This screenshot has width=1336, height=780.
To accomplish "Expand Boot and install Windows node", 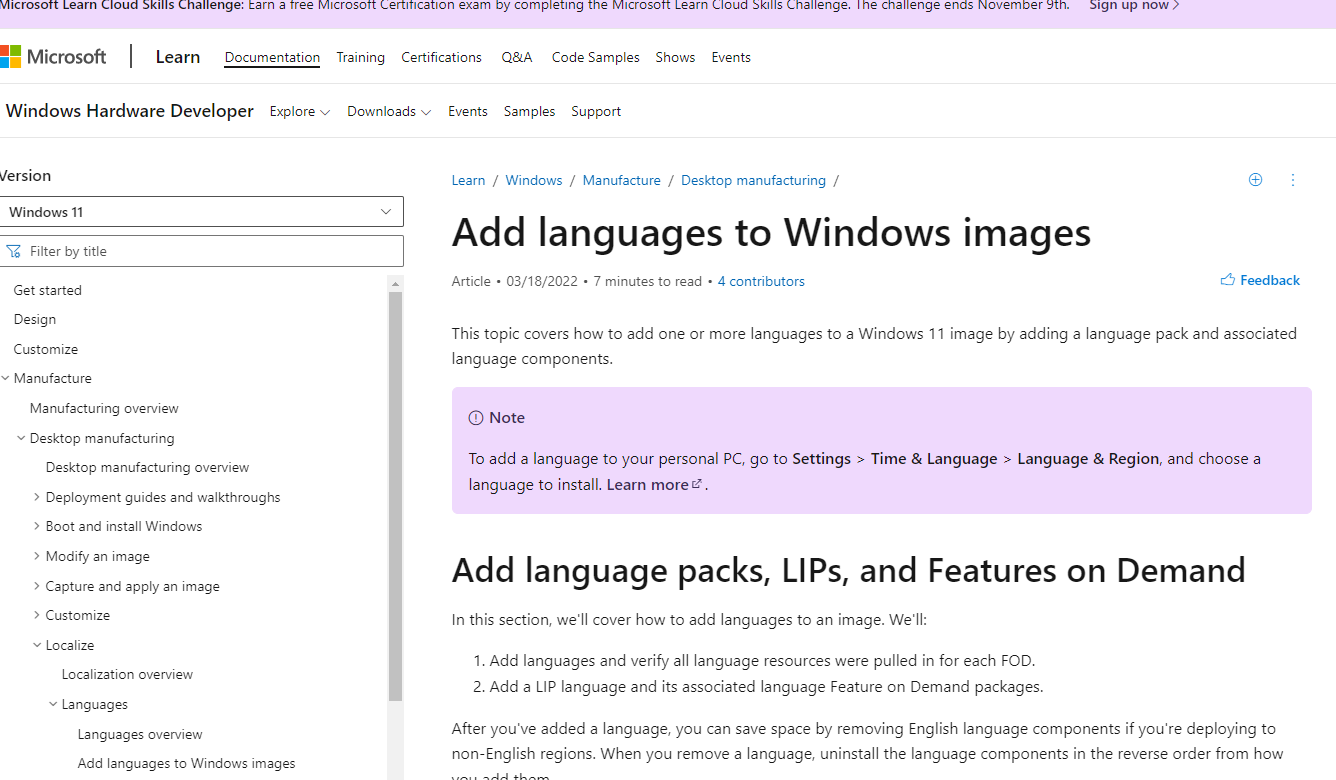I will click(37, 526).
